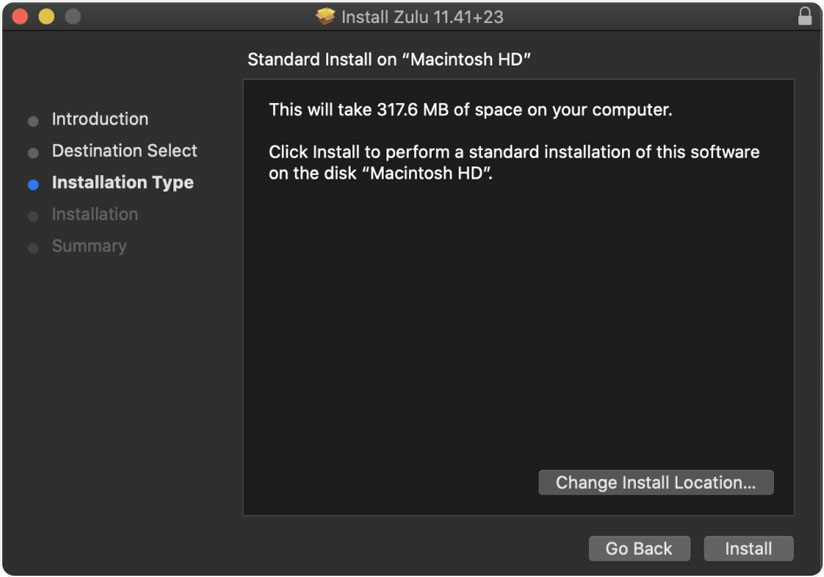Select the dimmed Installation step label
The height and width of the screenshot is (577, 824).
pyautogui.click(x=95, y=214)
